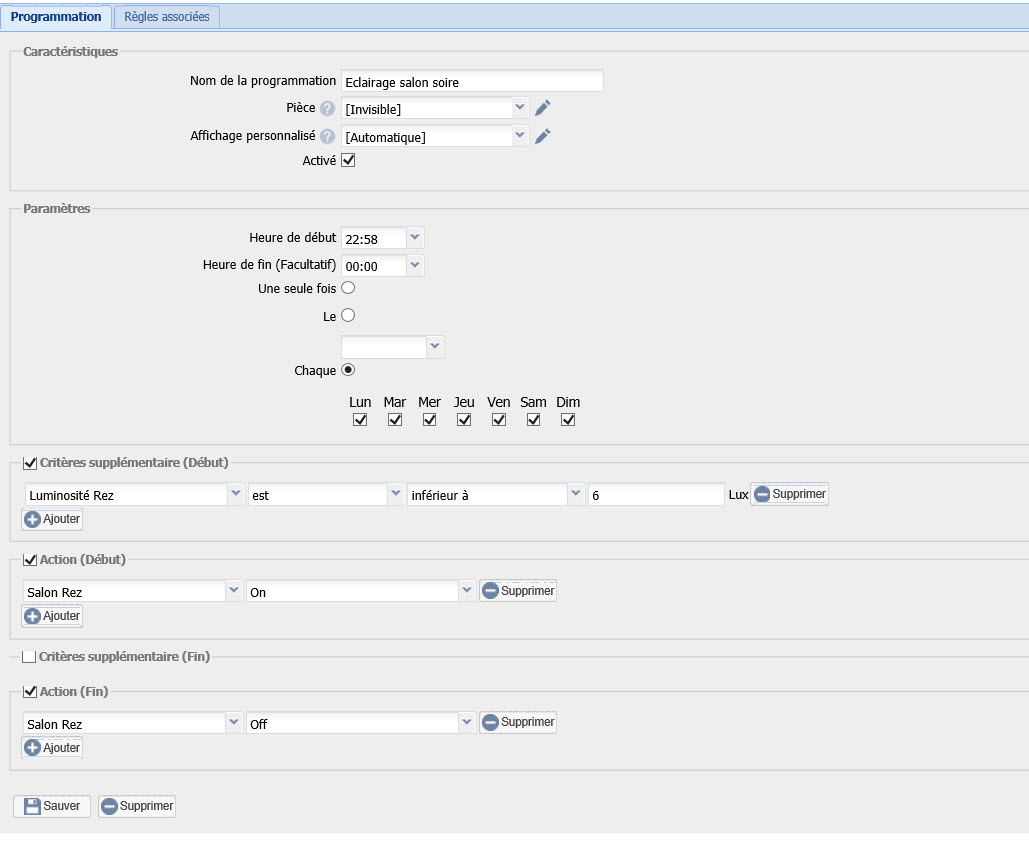Viewport: 1029px width, 842px height.
Task: Click the pencil icon next to Pièce
Action: point(543,108)
